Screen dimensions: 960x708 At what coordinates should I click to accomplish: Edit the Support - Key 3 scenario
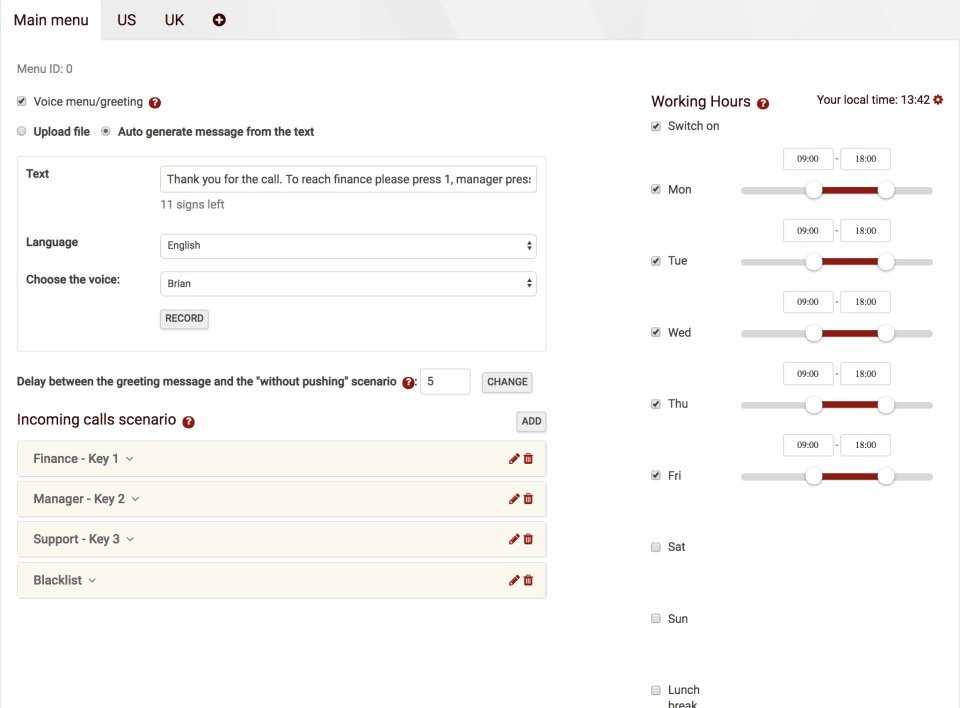point(516,539)
